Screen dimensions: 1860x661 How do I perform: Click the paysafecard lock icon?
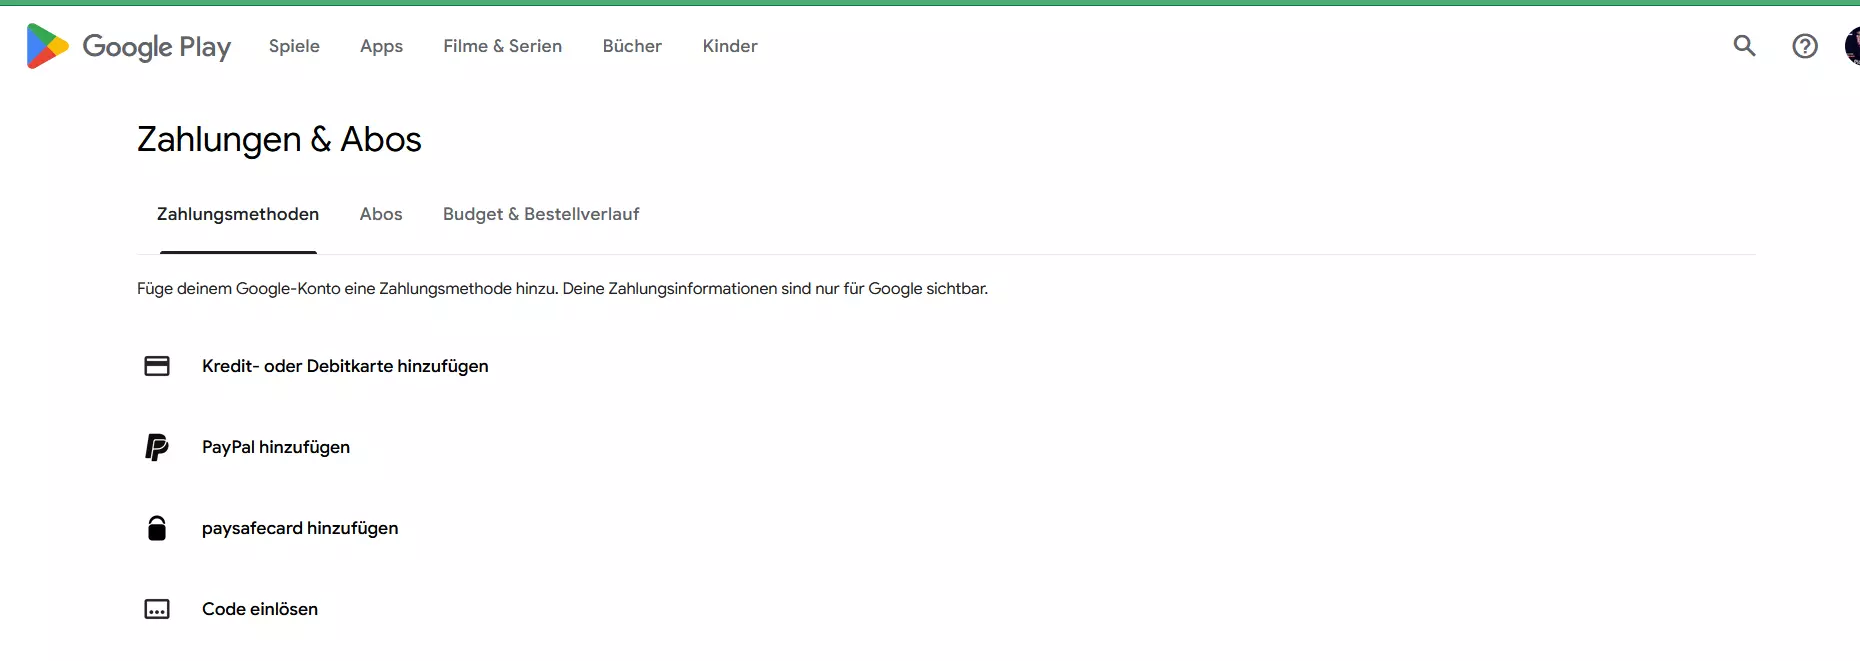[157, 528]
